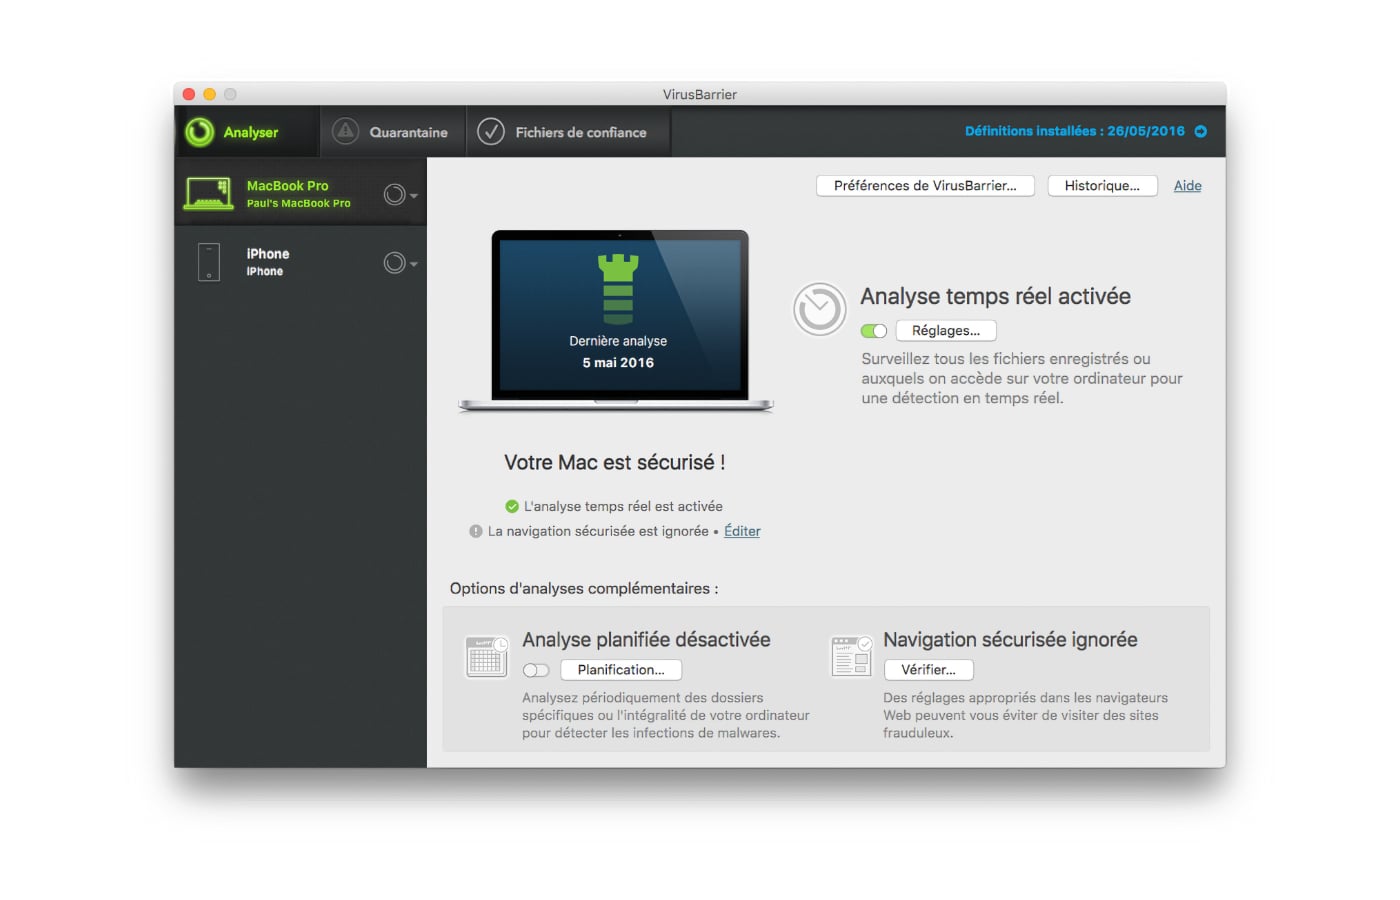Click the Navigation sécurisée ignorée heading
Image resolution: width=1400 pixels, height=900 pixels.
click(x=1010, y=640)
